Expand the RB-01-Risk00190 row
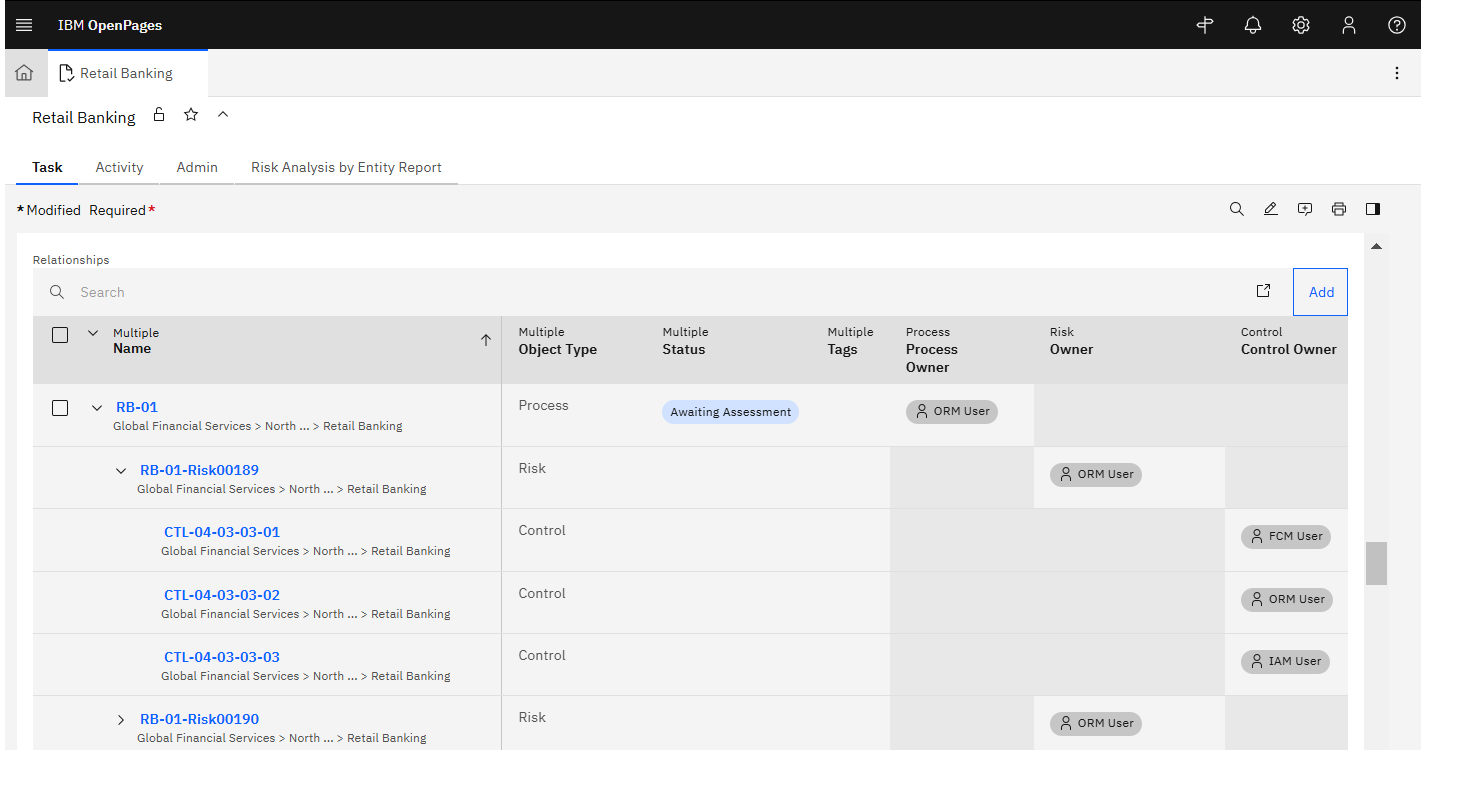 pos(121,719)
